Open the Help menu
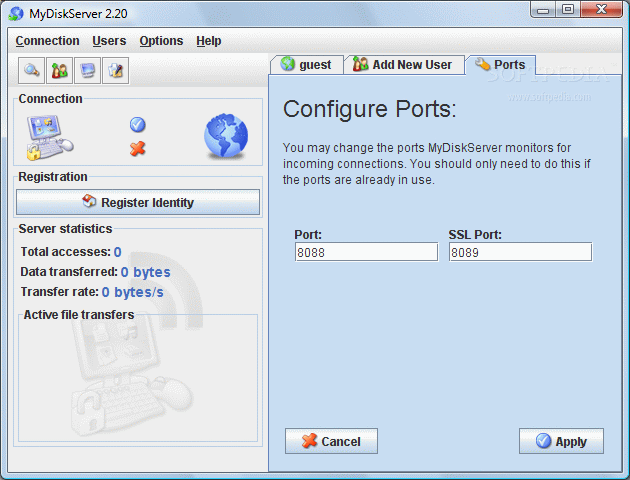 click(209, 41)
